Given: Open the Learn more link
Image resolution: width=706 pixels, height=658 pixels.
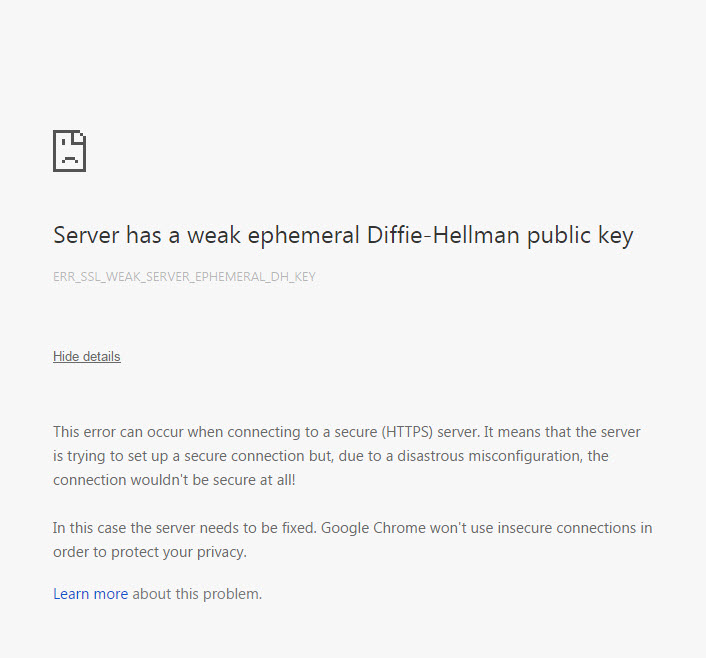Looking at the screenshot, I should [x=90, y=594].
